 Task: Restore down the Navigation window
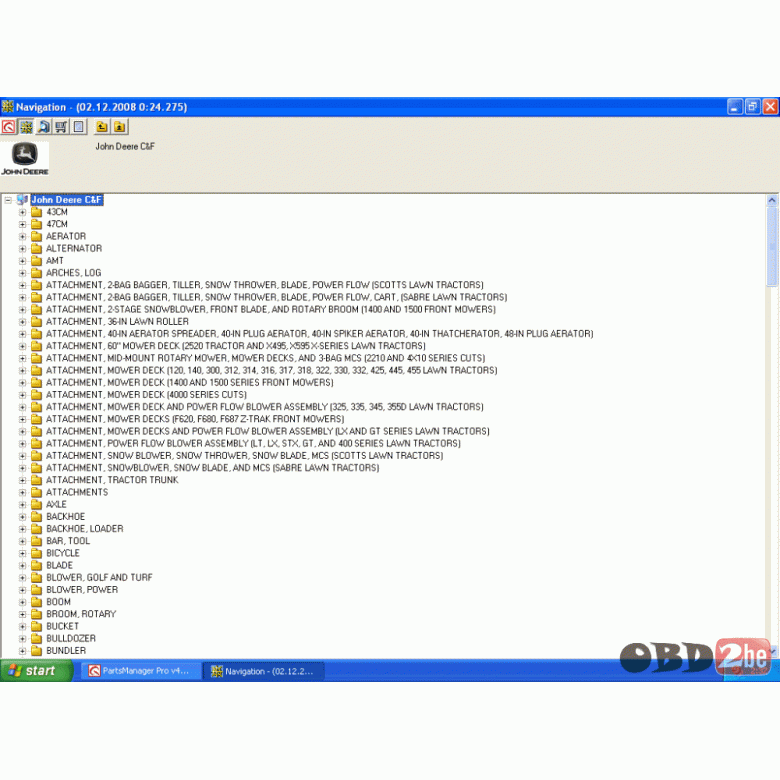coord(753,106)
